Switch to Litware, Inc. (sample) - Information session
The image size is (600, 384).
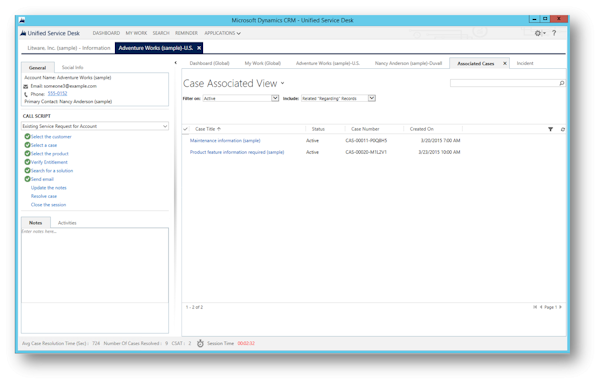[68, 48]
